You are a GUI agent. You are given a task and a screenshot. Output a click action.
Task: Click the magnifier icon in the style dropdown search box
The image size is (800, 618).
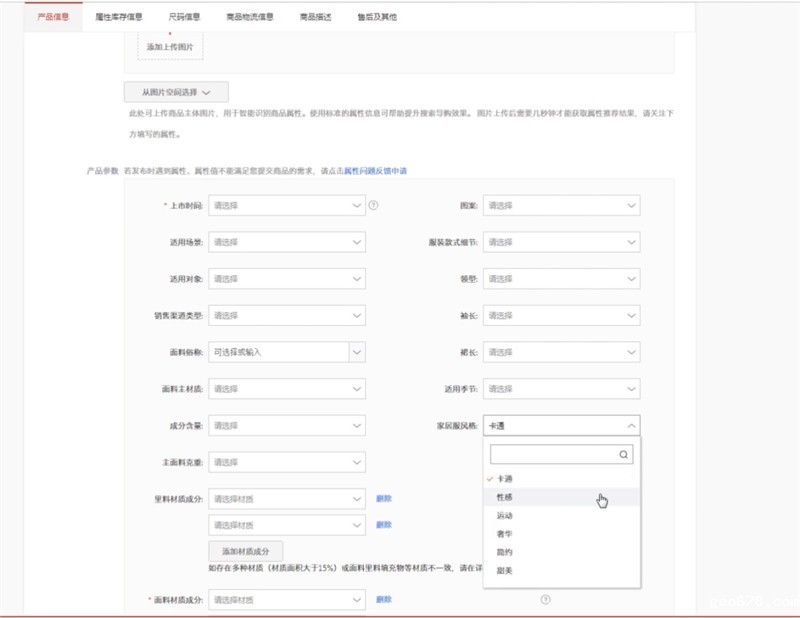pyautogui.click(x=624, y=453)
